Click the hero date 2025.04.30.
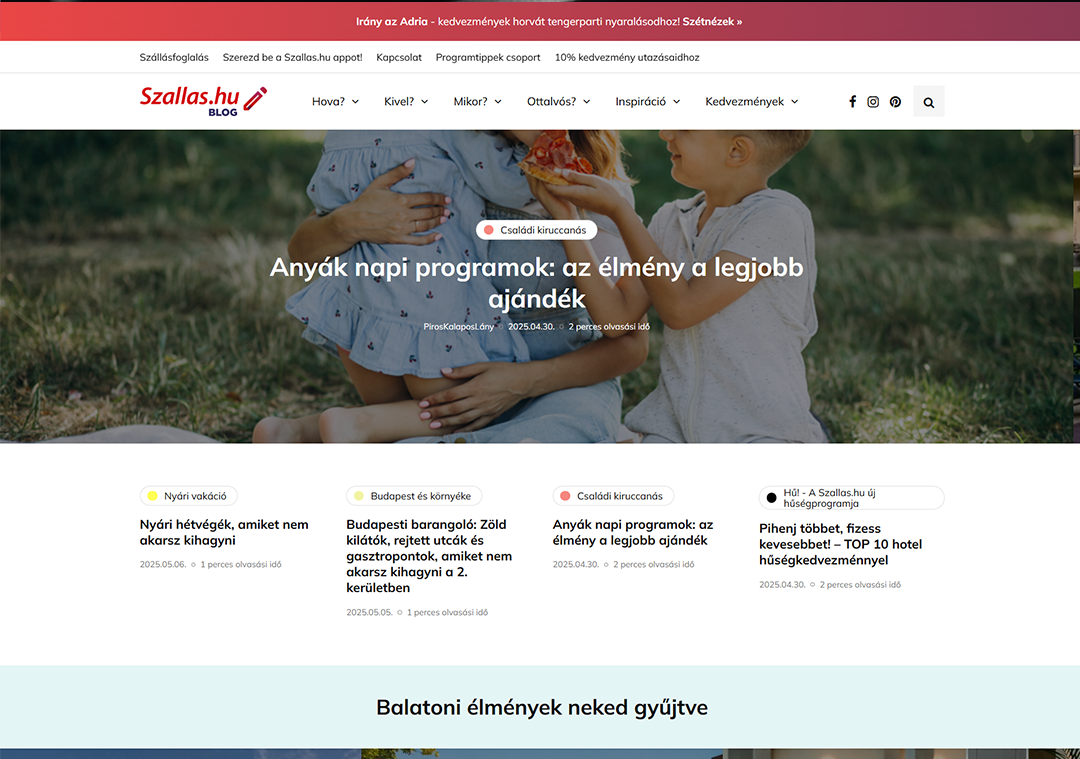The height and width of the screenshot is (759, 1080). [x=531, y=326]
